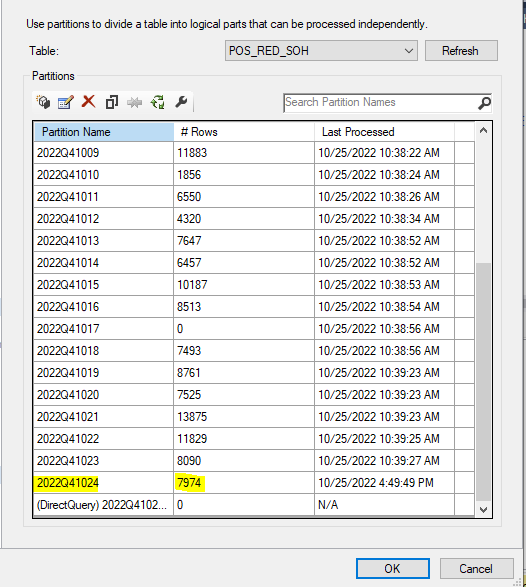
Task: Click the Edit partition icon
Action: tap(66, 102)
